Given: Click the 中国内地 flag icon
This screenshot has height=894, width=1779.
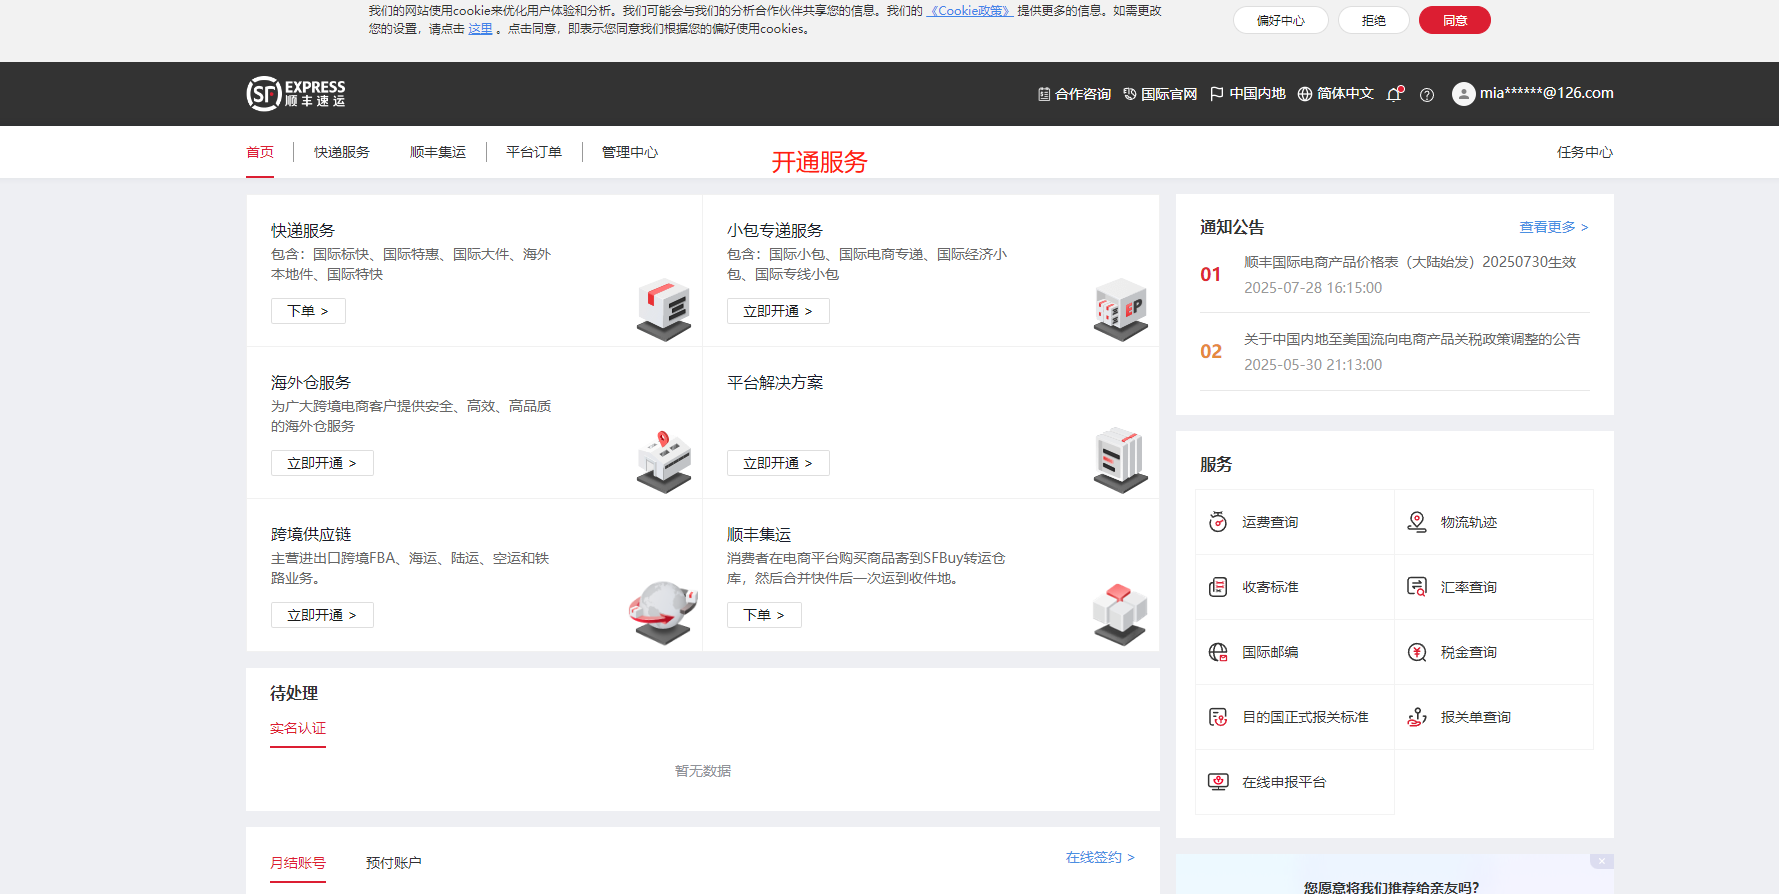Looking at the screenshot, I should 1217,94.
